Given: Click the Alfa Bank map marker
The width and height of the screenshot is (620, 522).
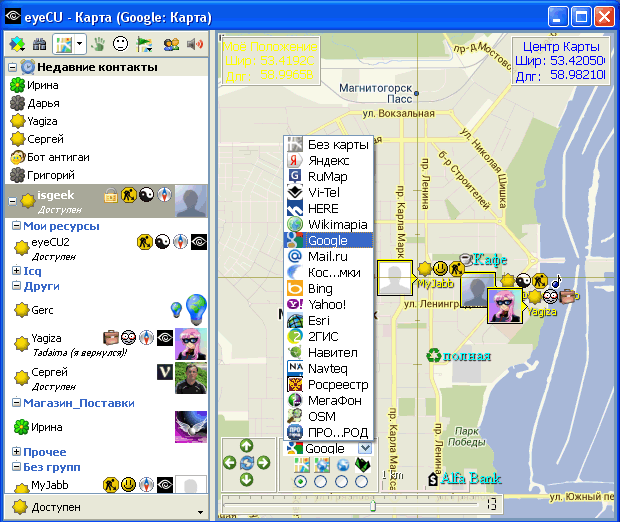Looking at the screenshot, I should (463, 479).
